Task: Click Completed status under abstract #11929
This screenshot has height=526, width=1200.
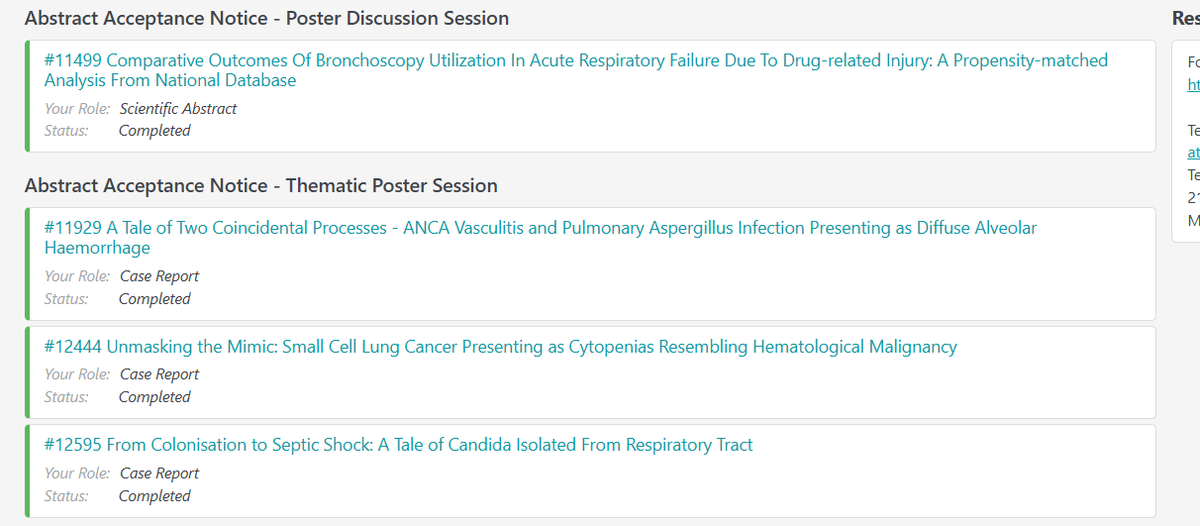Action: (x=154, y=299)
